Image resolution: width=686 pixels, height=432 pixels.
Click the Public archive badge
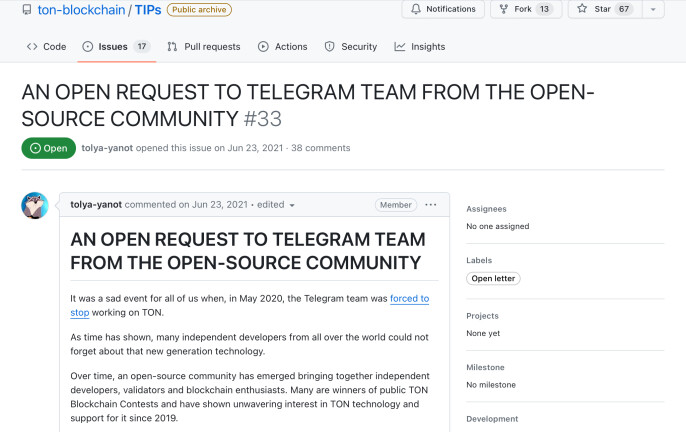[199, 10]
